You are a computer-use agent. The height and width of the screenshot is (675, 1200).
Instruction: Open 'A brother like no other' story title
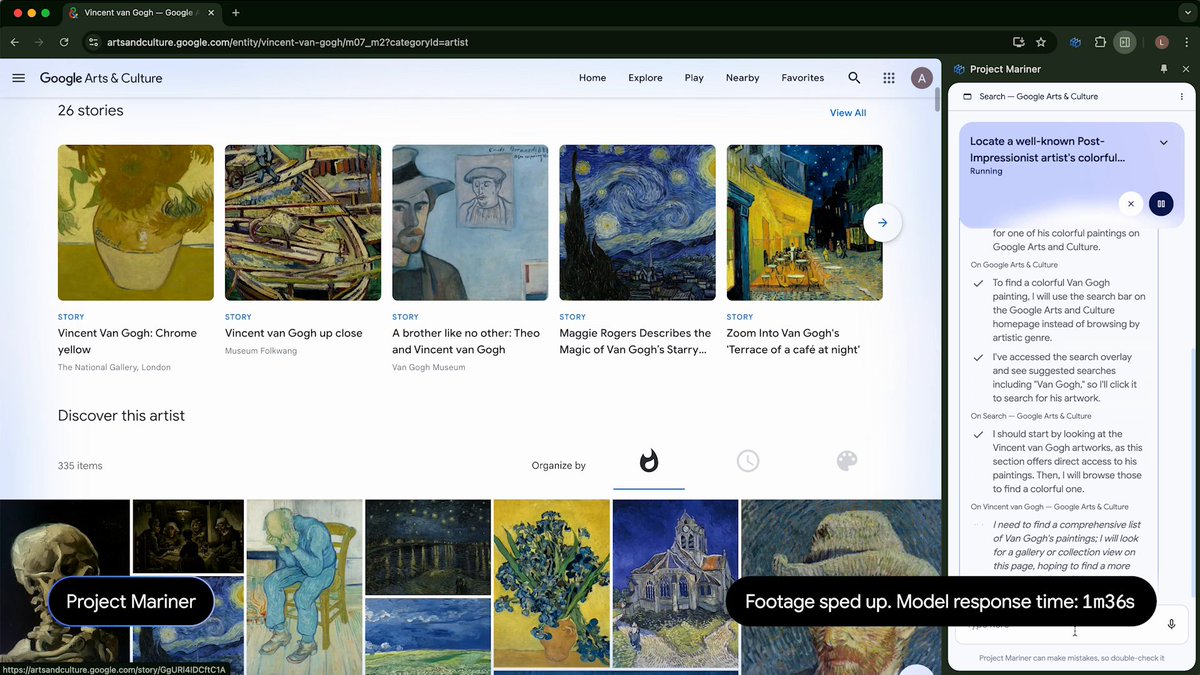coord(466,341)
